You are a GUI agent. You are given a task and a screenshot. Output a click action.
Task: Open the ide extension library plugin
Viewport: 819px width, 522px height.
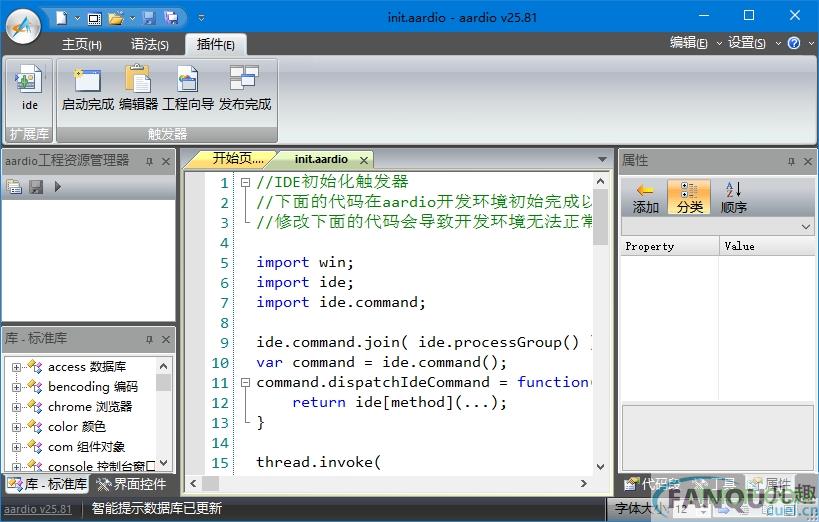[x=29, y=88]
